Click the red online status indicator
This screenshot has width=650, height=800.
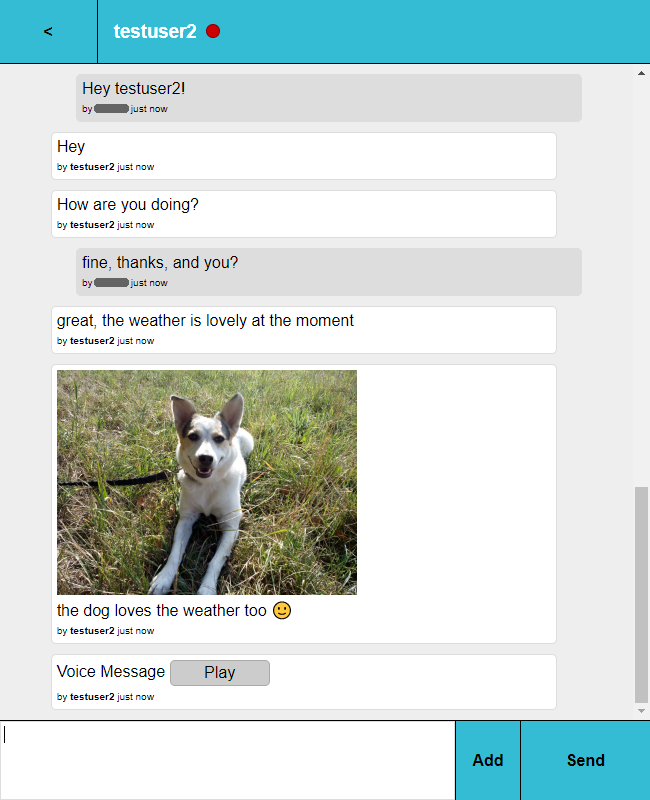(212, 30)
